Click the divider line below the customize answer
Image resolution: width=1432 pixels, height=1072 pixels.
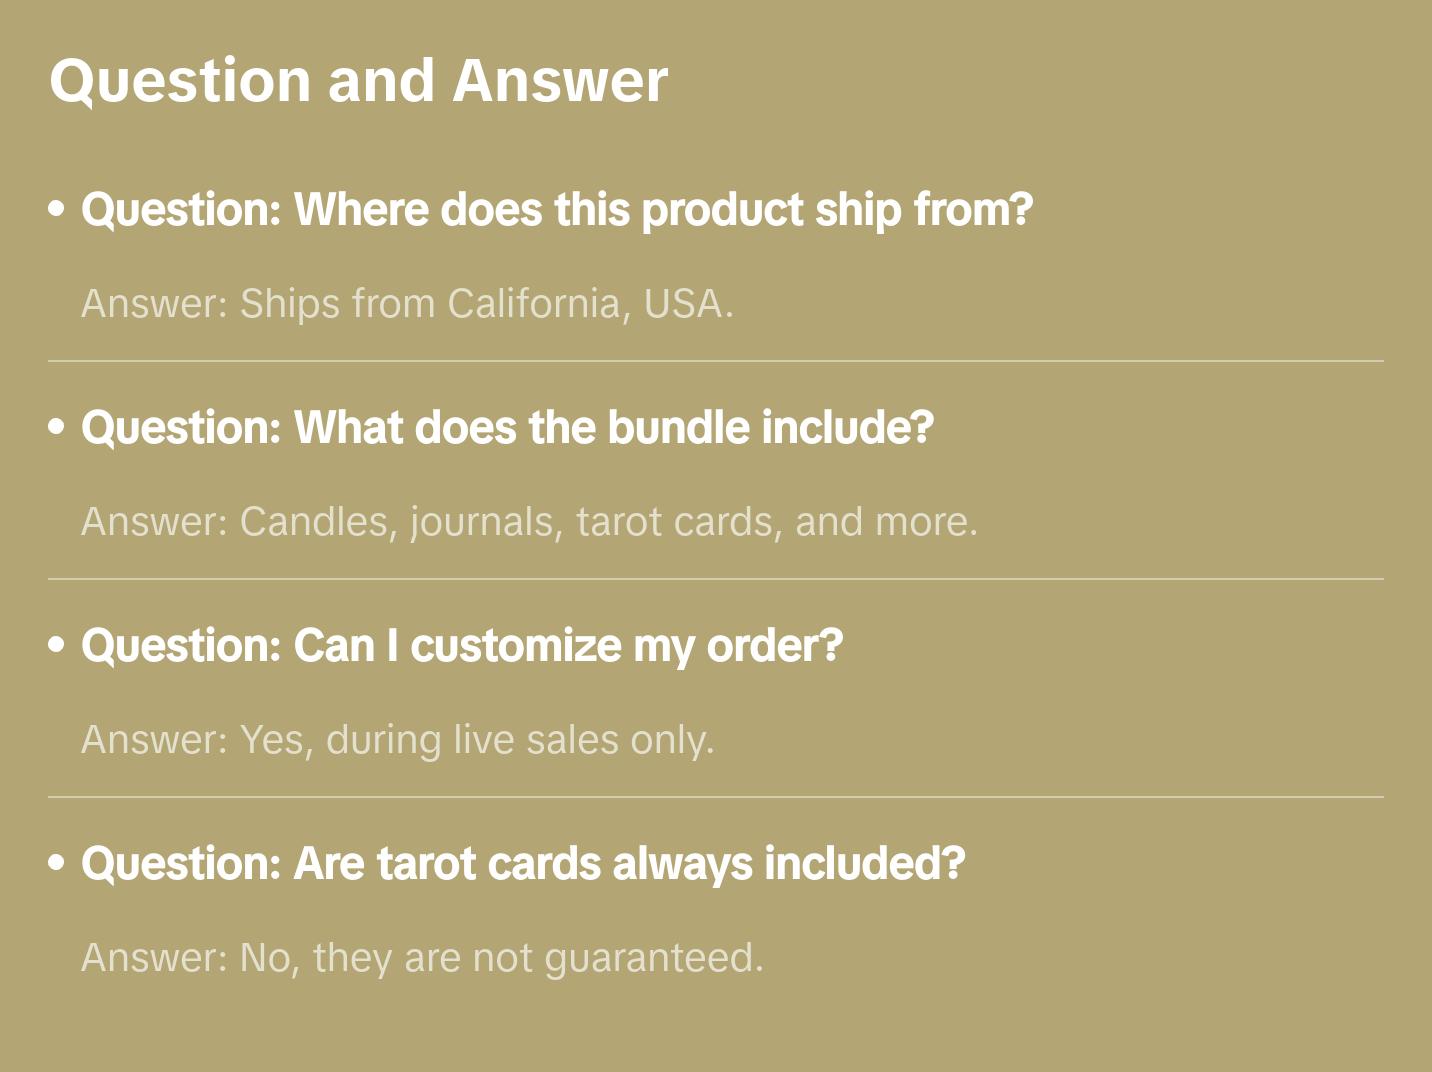tap(716, 797)
